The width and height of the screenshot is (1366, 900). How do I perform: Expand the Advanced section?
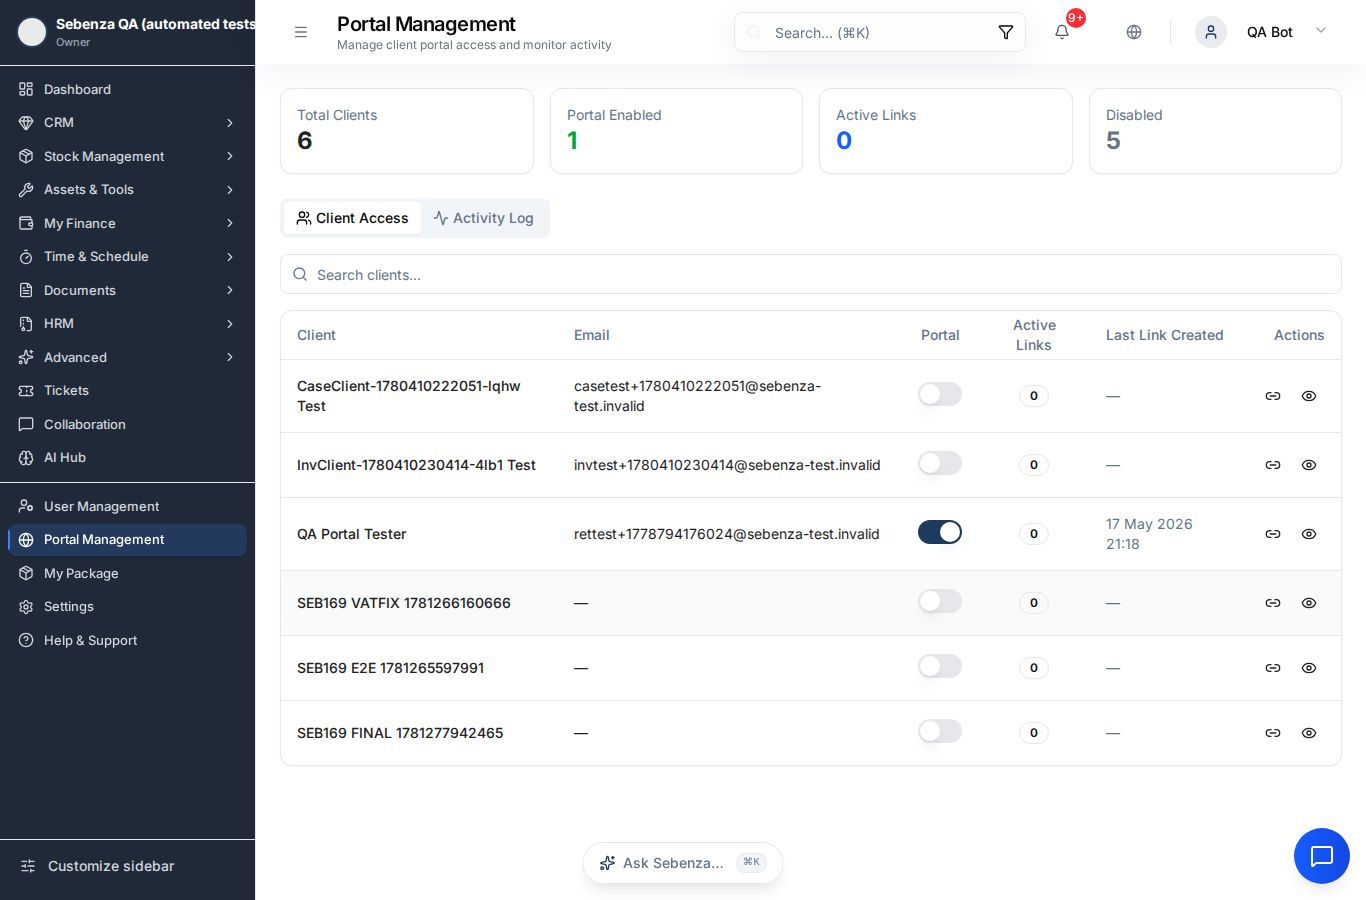(127, 357)
